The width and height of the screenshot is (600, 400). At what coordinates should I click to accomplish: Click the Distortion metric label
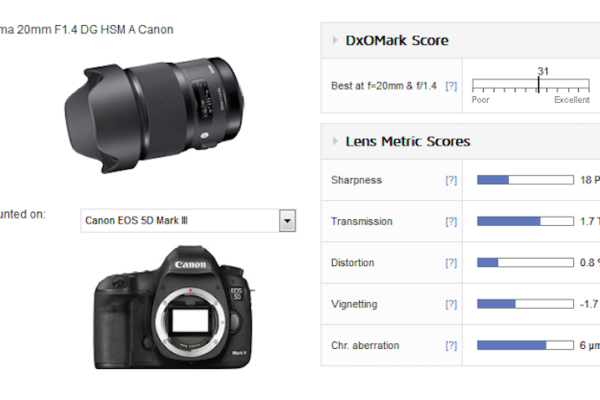coord(353,263)
